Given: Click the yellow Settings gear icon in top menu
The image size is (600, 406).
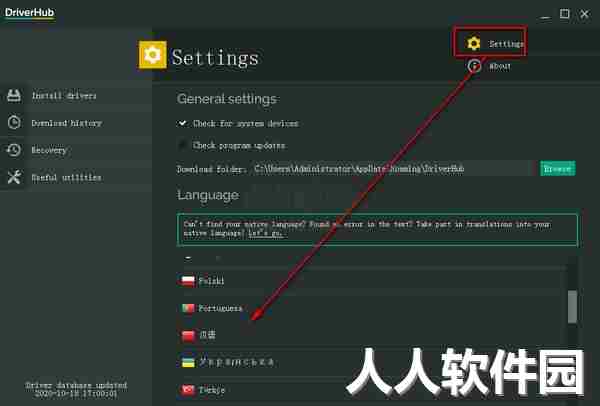Looking at the screenshot, I should pos(474,43).
